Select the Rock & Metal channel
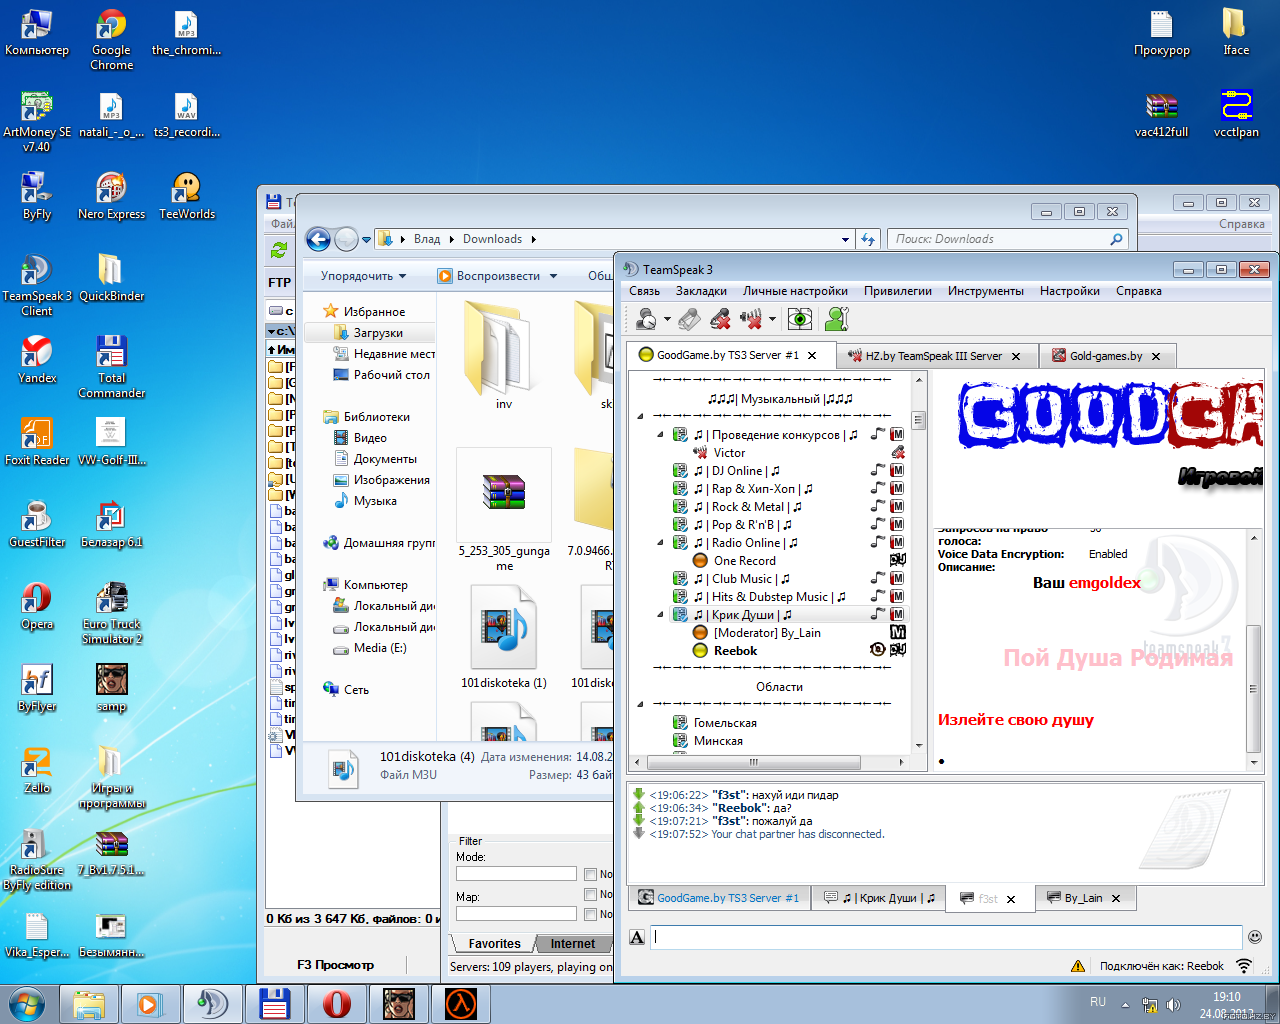The height and width of the screenshot is (1024, 1280). pyautogui.click(x=747, y=507)
